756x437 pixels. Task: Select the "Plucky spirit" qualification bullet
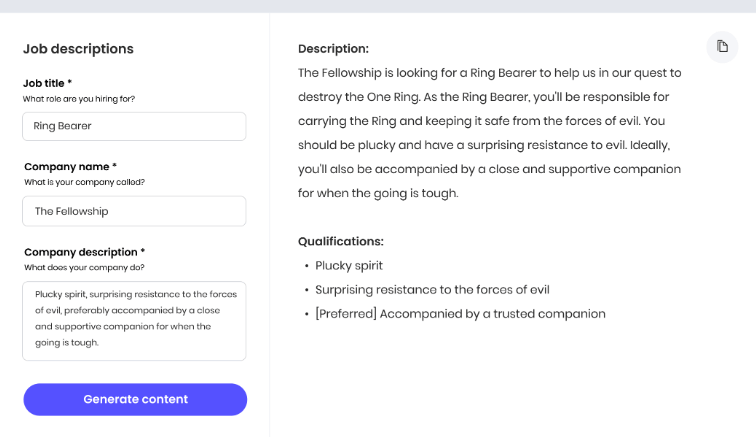click(349, 266)
